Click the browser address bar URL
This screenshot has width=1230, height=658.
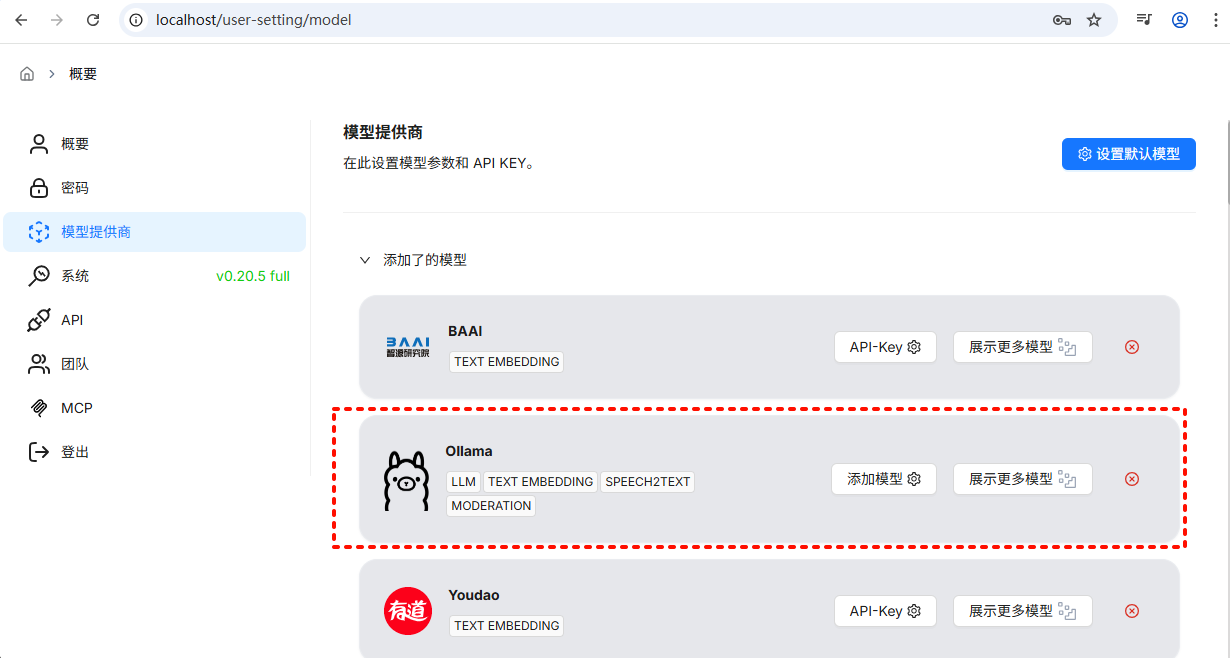pos(254,20)
